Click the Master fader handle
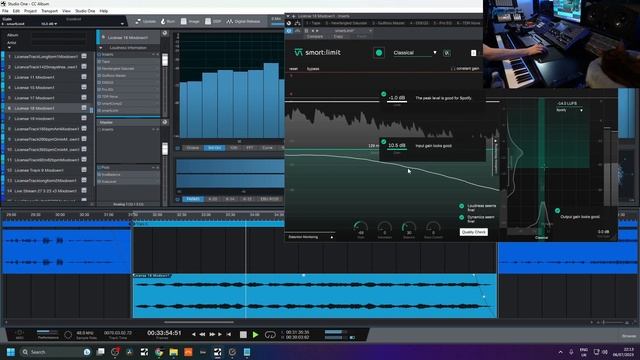This screenshot has width=640, height=360. tap(165, 149)
